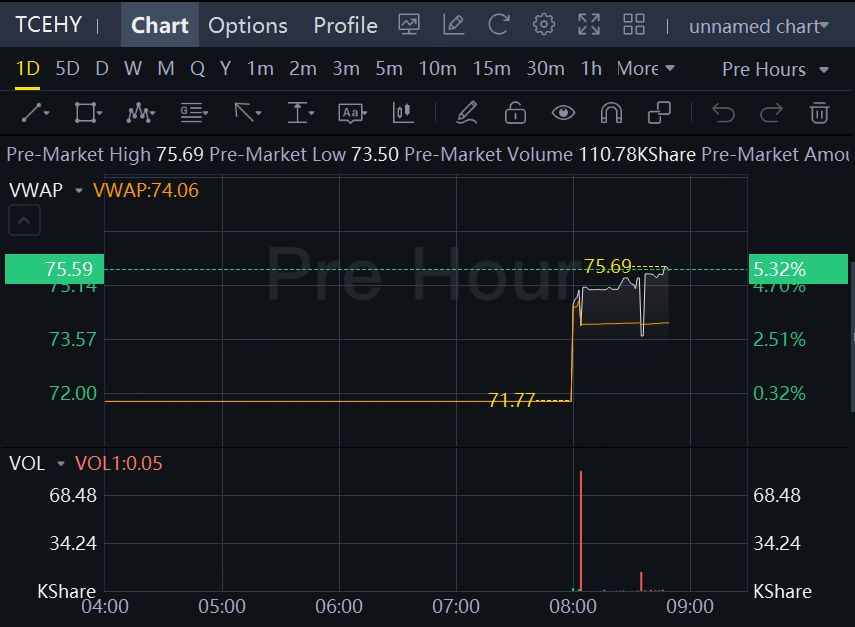Switch to the Profile tab
Image resolution: width=855 pixels, height=627 pixels.
(x=345, y=25)
